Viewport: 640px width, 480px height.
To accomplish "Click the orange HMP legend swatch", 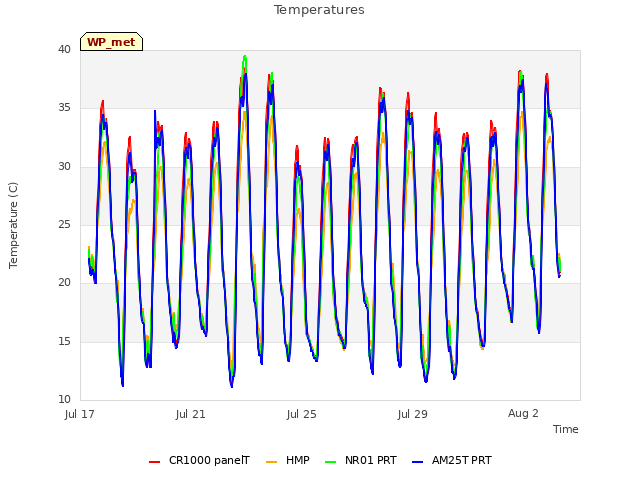I will tap(271, 462).
